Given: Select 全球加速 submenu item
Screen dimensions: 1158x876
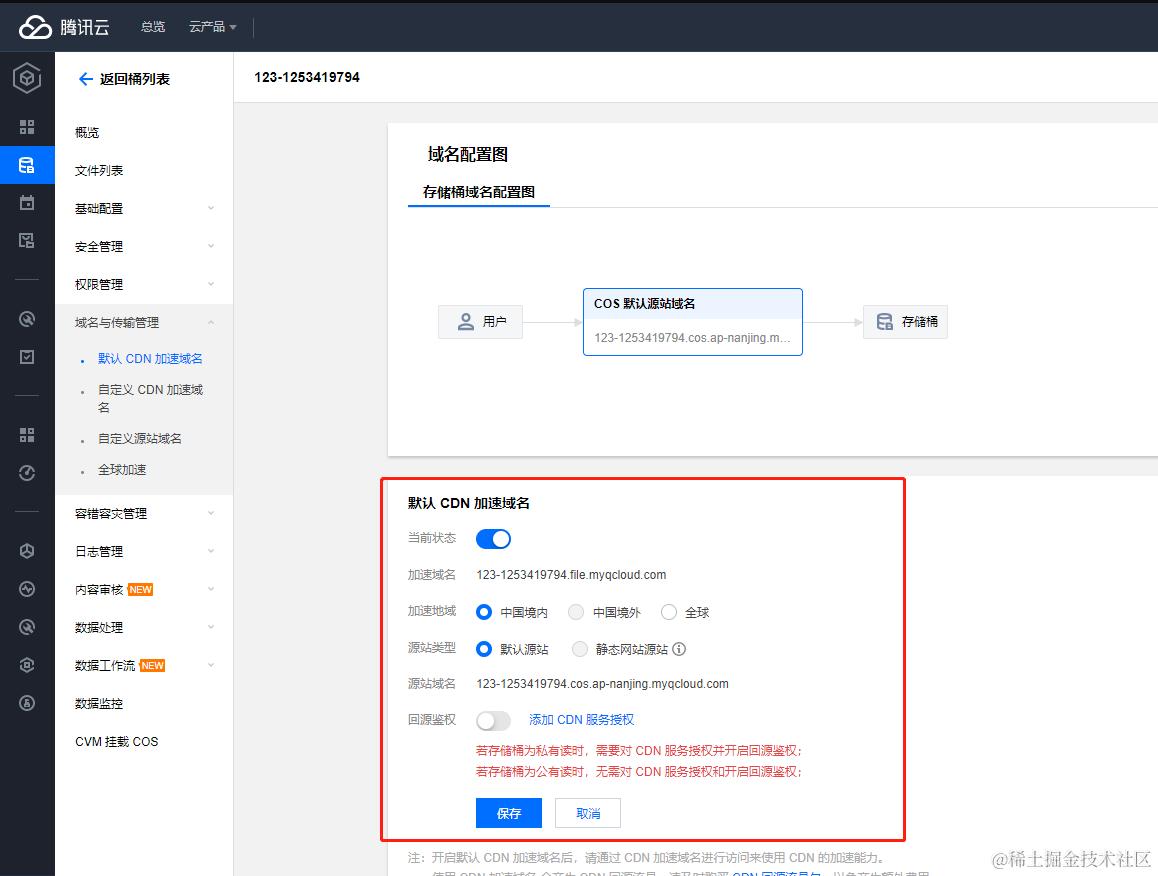Looking at the screenshot, I should (122, 469).
